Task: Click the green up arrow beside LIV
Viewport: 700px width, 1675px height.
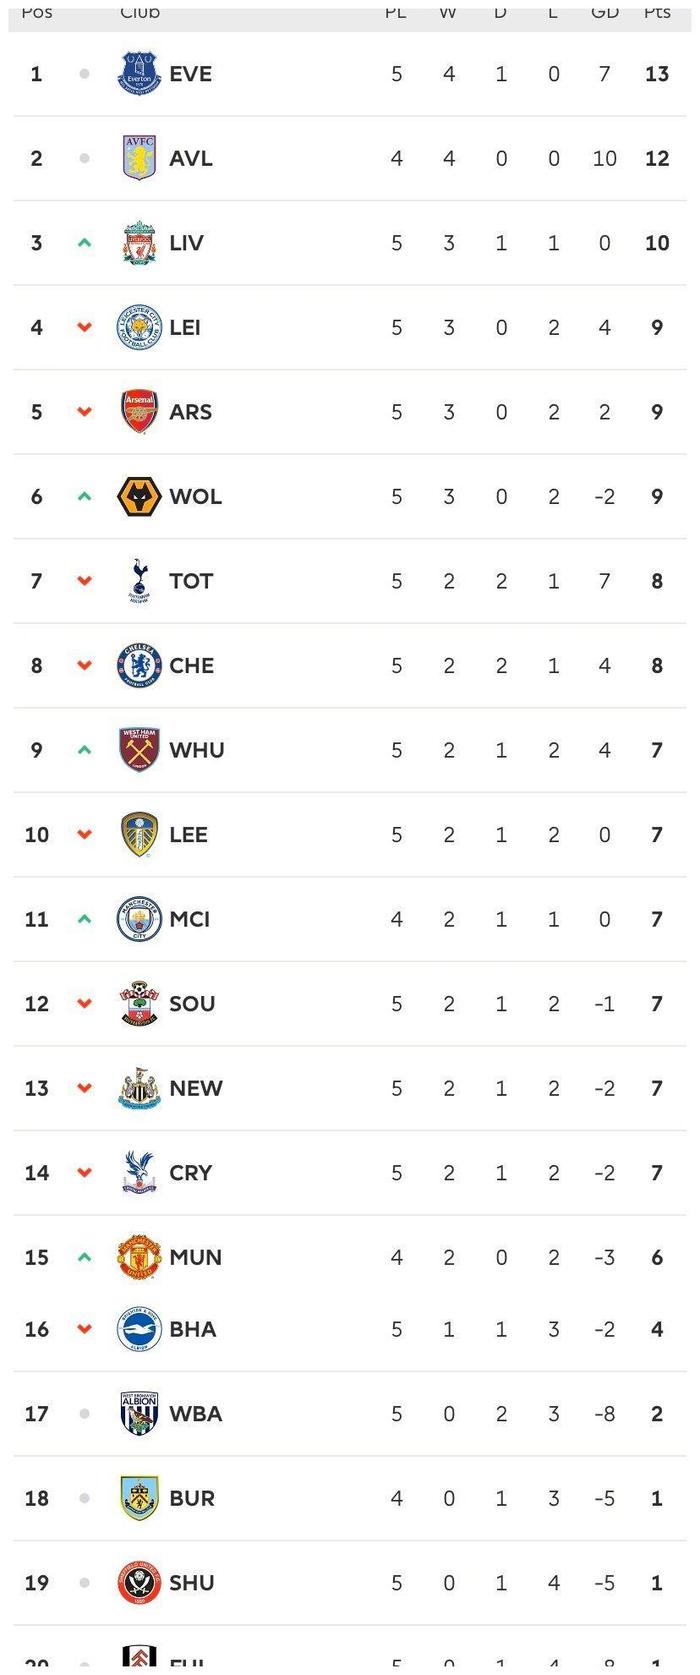Action: 85,243
